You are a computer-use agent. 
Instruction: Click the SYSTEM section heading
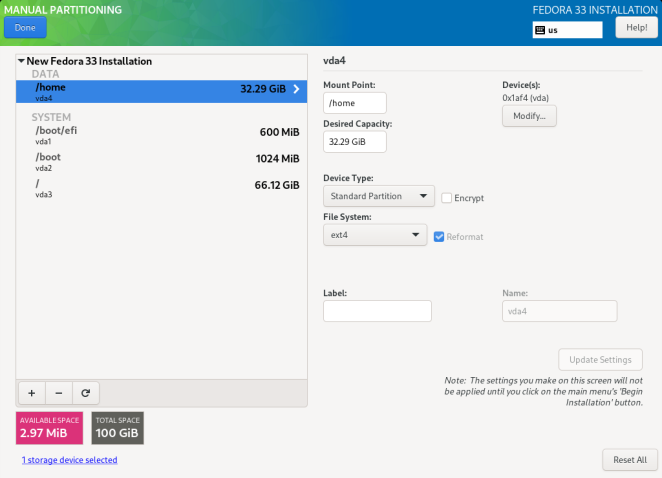pos(51,117)
